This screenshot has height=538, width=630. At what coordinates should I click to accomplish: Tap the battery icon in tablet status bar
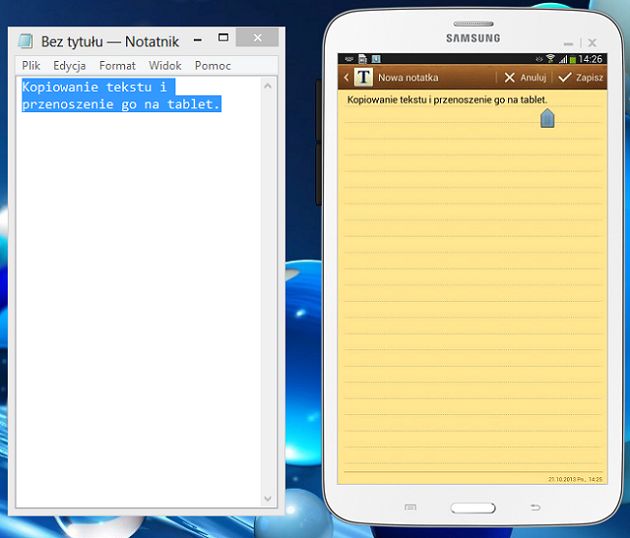pyautogui.click(x=573, y=59)
